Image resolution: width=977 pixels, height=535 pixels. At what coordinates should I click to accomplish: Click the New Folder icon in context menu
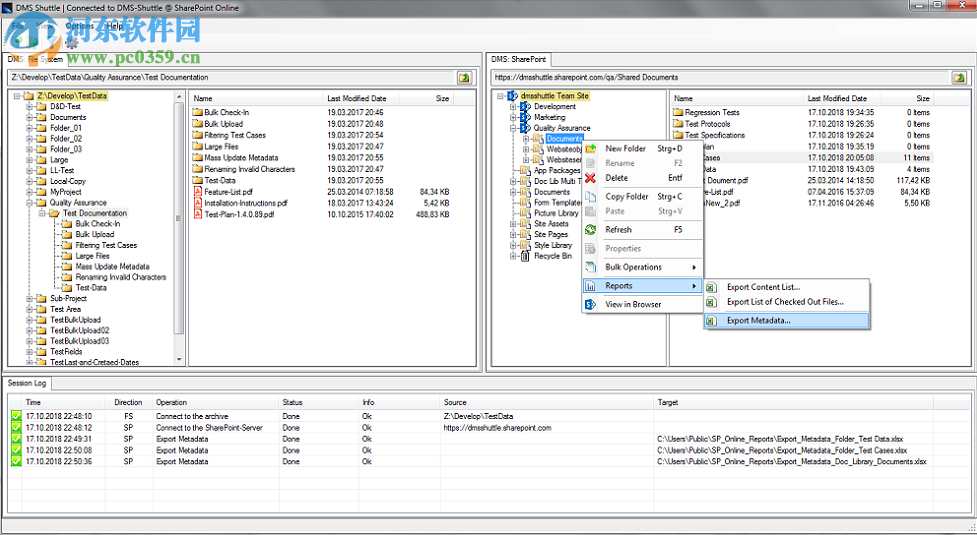point(590,148)
